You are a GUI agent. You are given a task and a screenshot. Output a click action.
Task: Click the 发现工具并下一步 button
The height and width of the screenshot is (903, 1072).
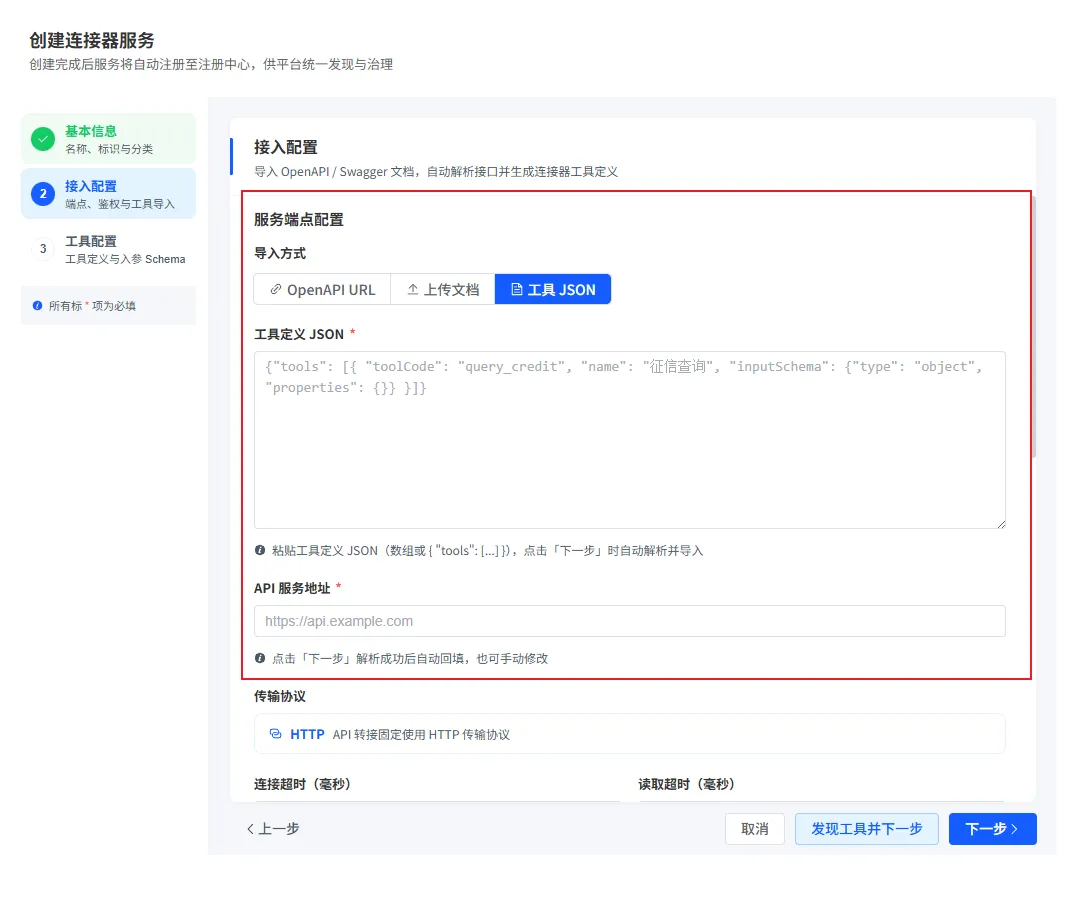[867, 829]
